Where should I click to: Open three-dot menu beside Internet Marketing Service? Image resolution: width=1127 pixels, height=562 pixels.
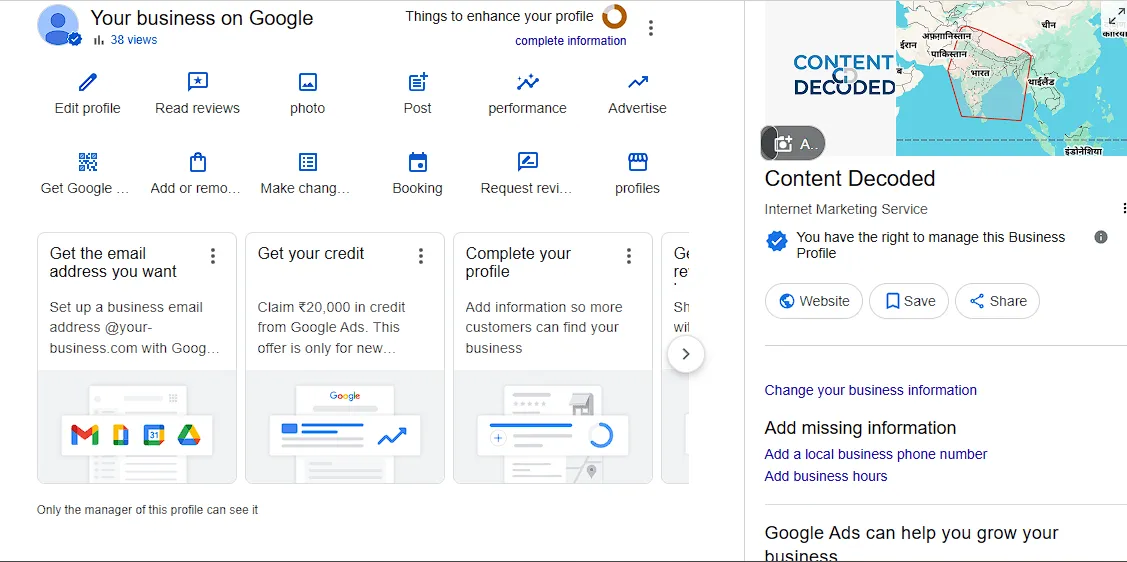[1123, 208]
